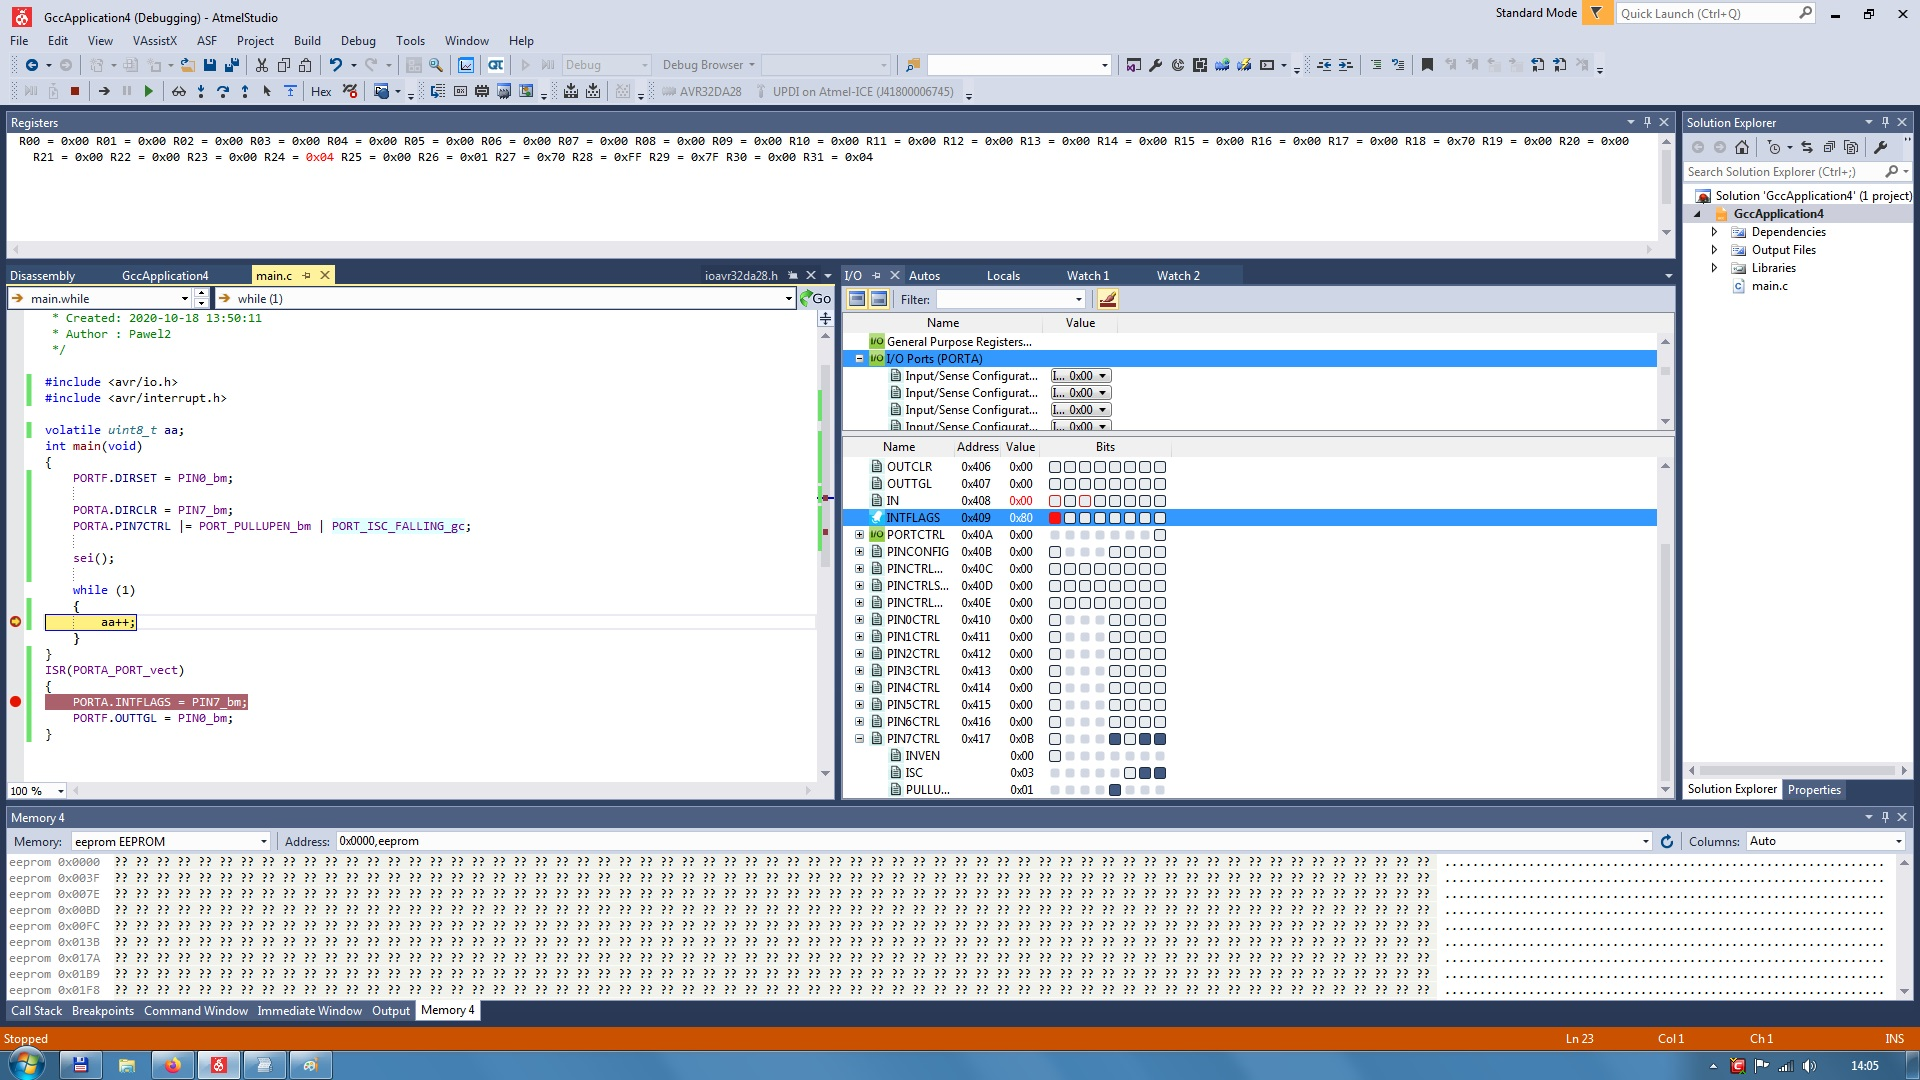The width and height of the screenshot is (1920, 1080).
Task: Switch to the Watch 1 tab
Action: coord(1087,275)
